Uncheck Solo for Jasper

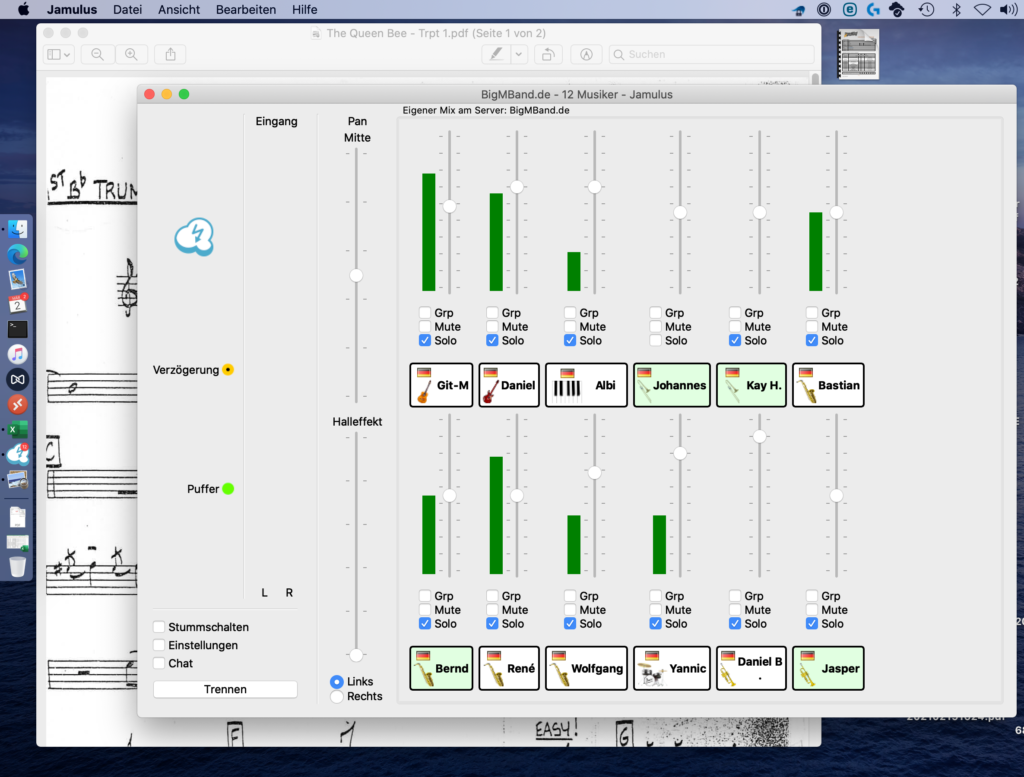812,624
